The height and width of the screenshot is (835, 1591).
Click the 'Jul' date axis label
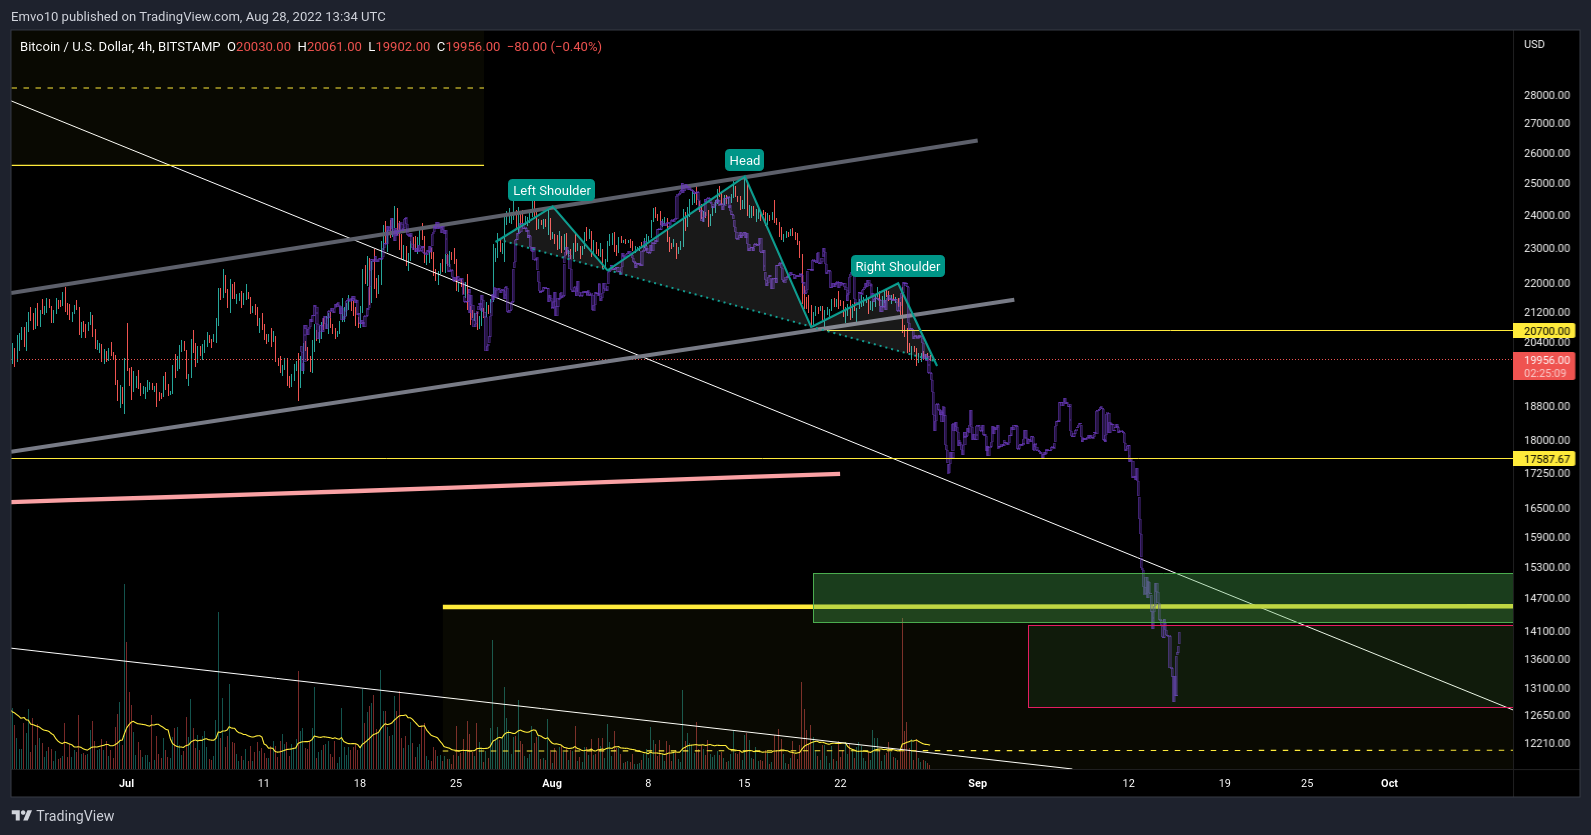click(126, 783)
